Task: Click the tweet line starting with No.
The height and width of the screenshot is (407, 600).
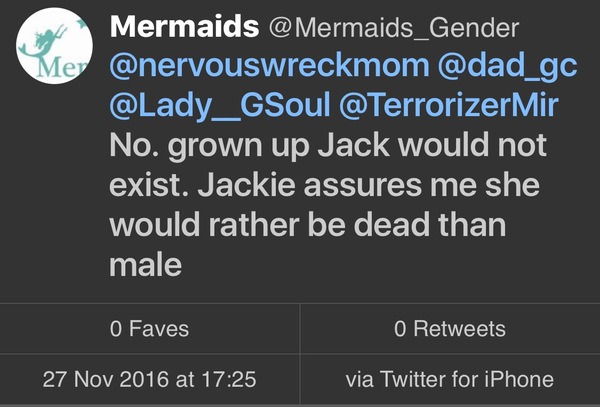Action: tap(328, 145)
